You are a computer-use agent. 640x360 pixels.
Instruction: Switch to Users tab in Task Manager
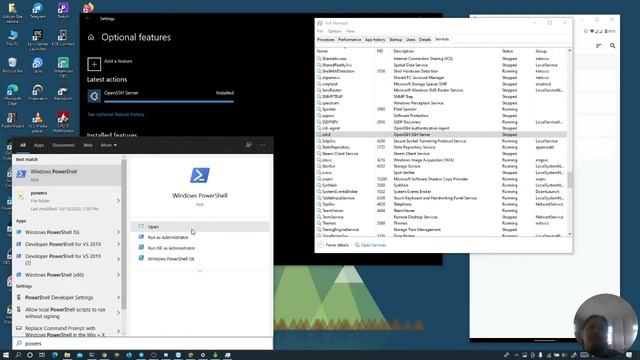click(x=411, y=40)
